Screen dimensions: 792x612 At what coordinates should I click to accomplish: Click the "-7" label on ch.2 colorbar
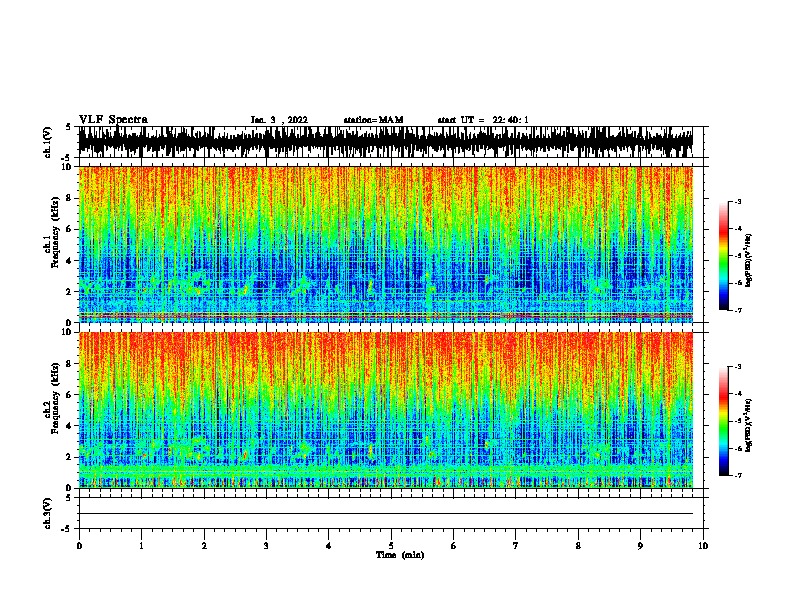737,475
